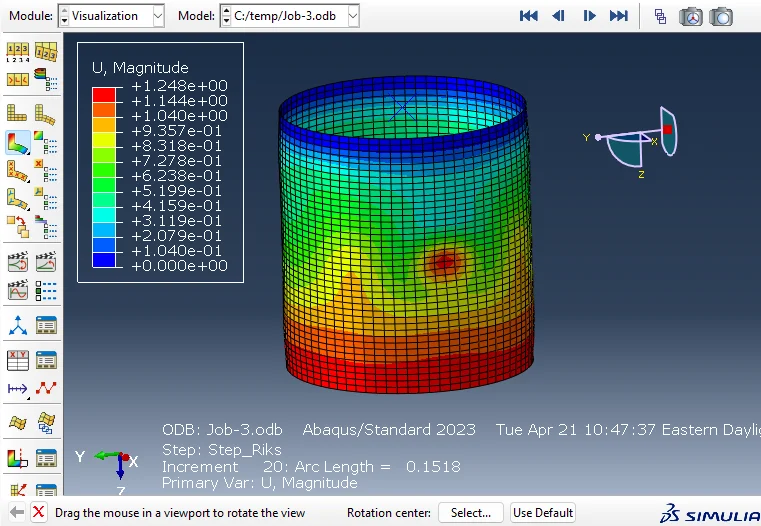This screenshot has height=526, width=761.
Task: Click the Animate Scale Factor icon
Action: [x=18, y=262]
